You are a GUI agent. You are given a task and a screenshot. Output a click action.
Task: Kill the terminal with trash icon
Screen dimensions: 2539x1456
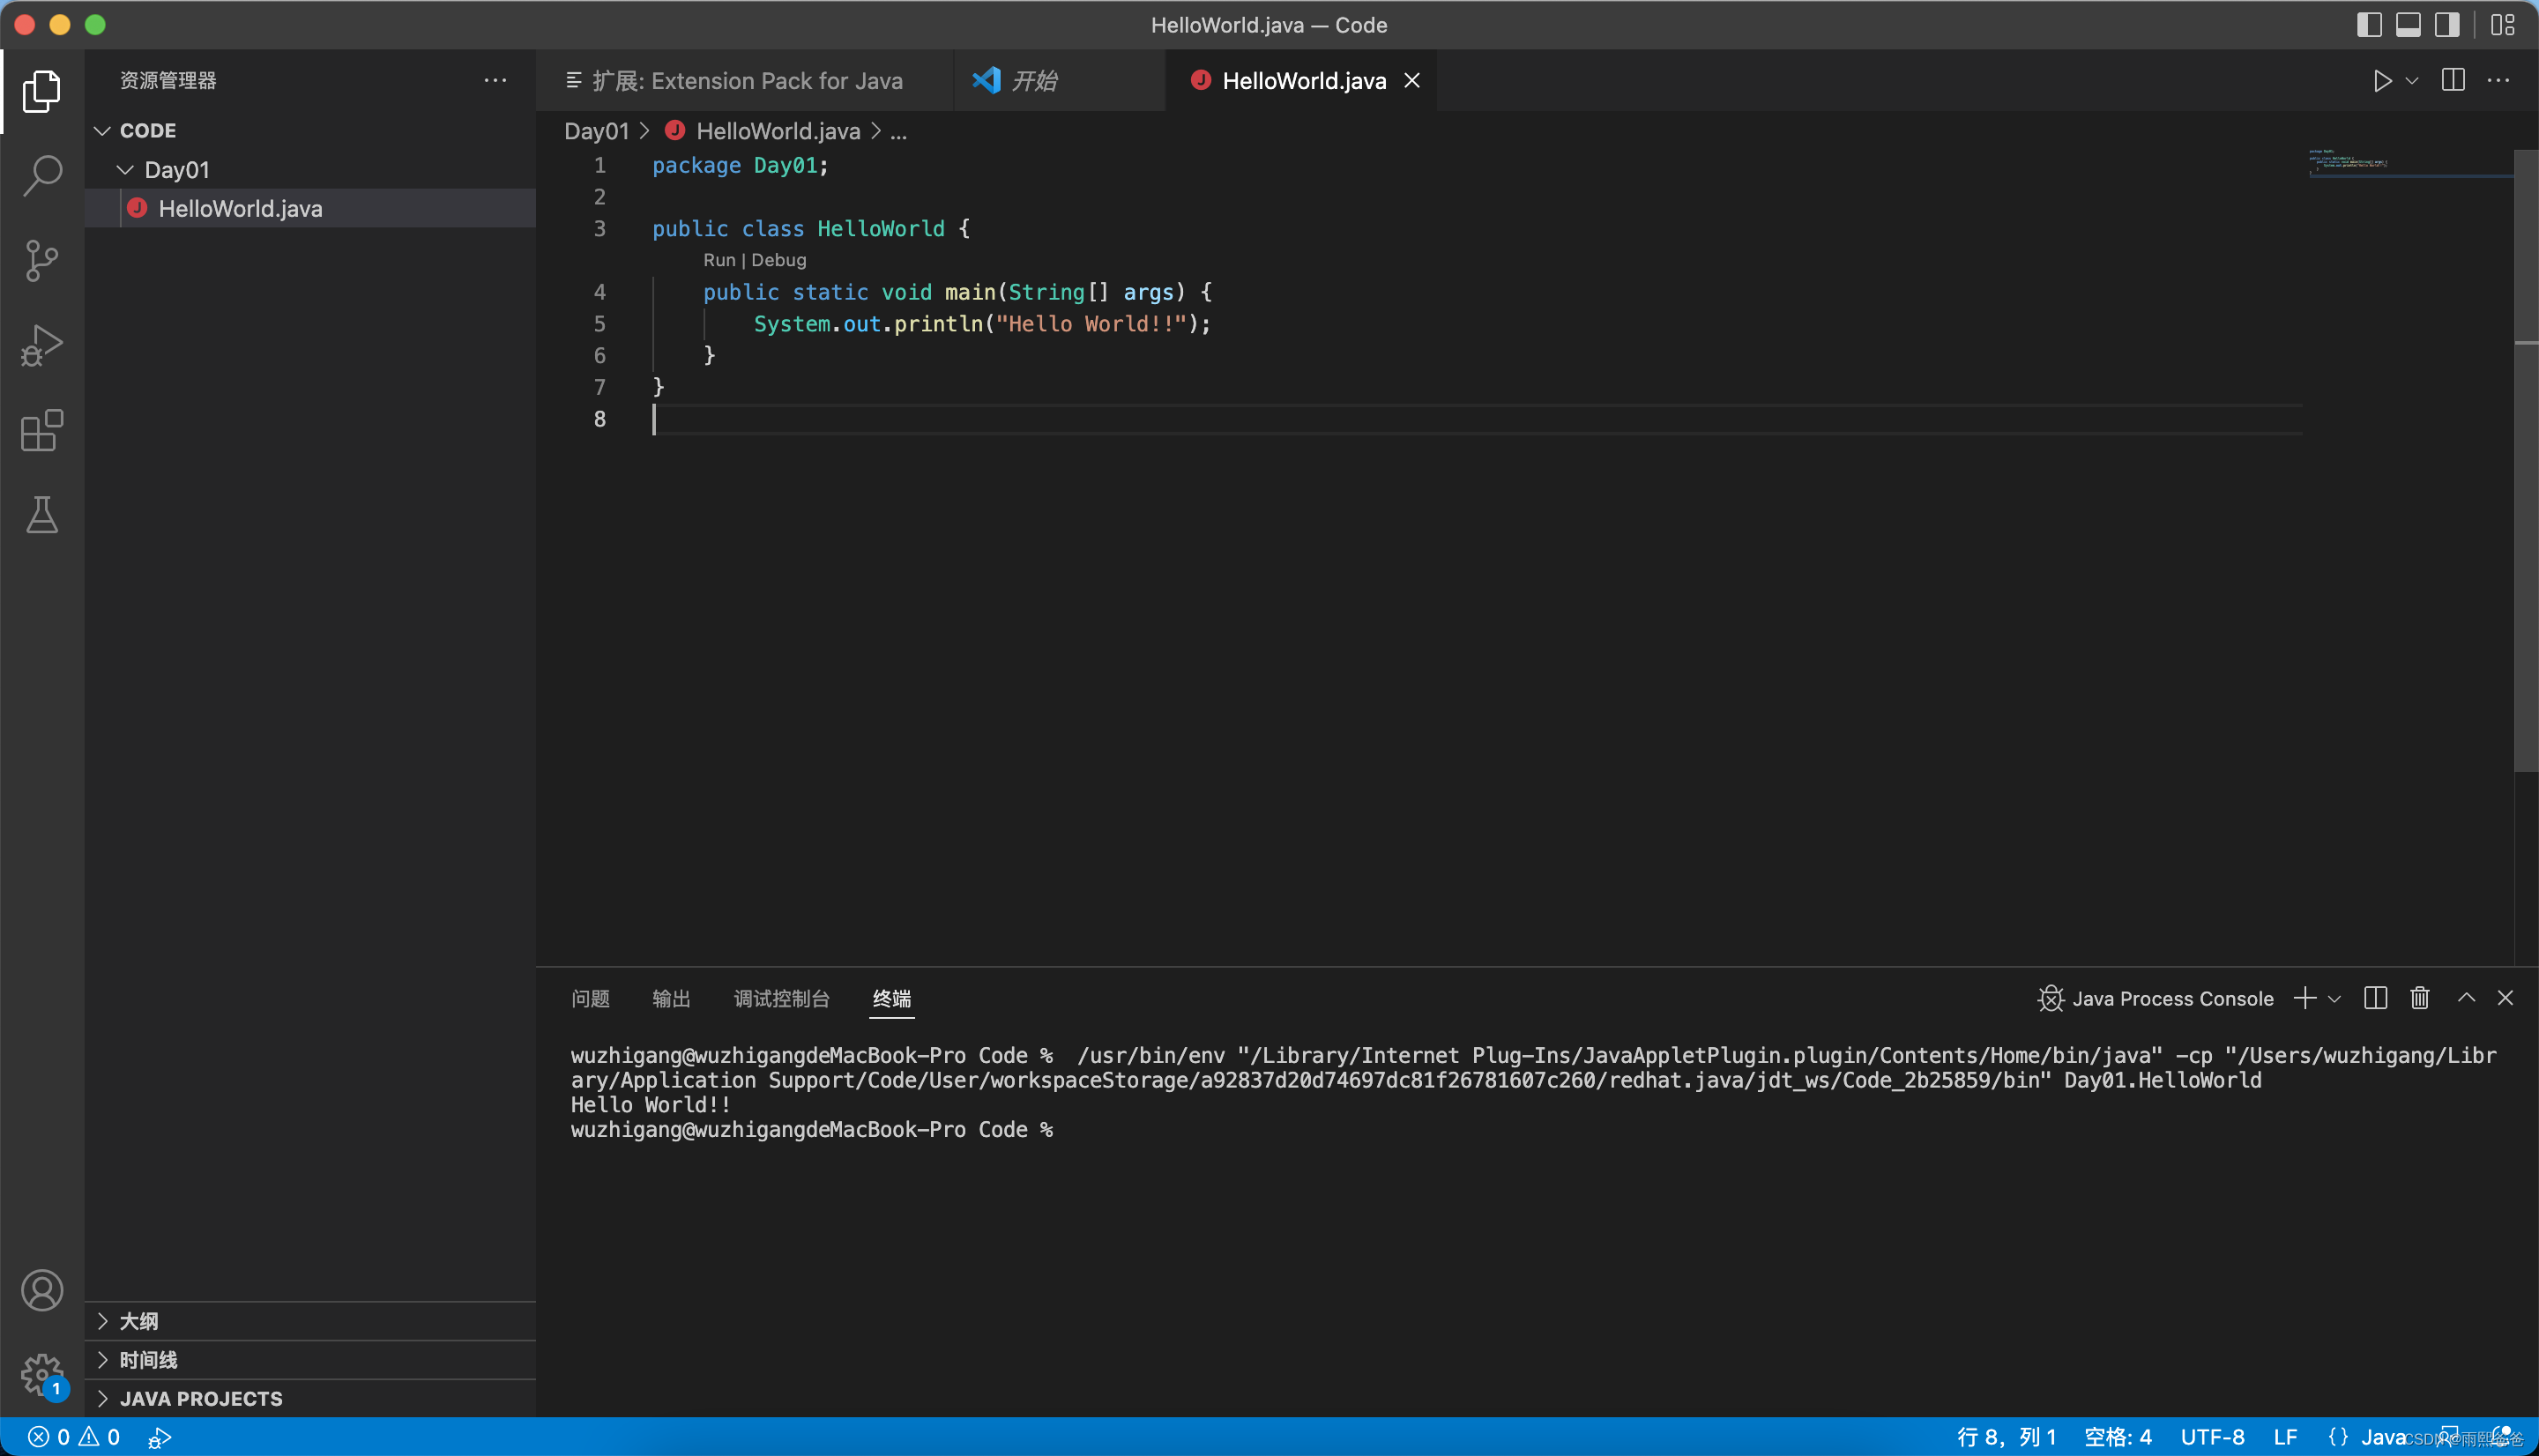pos(2420,998)
